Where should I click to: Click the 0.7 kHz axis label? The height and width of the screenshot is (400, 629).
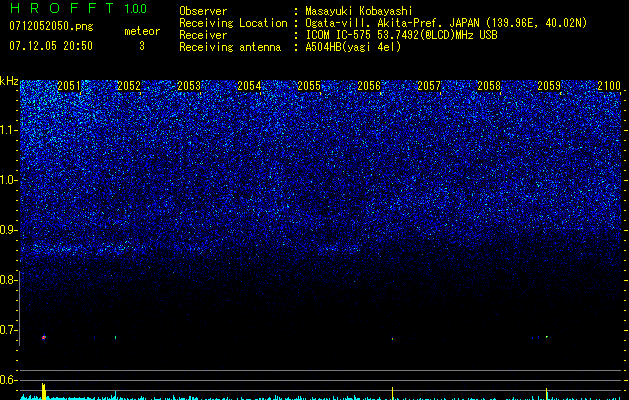8,330
